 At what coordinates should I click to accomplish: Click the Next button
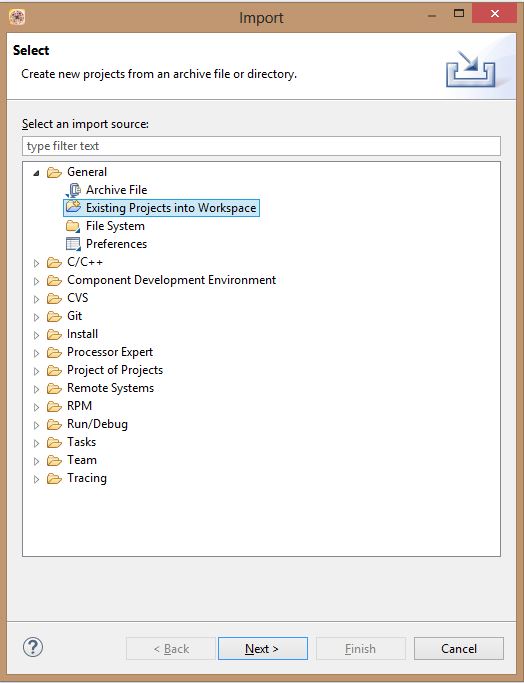pyautogui.click(x=263, y=649)
